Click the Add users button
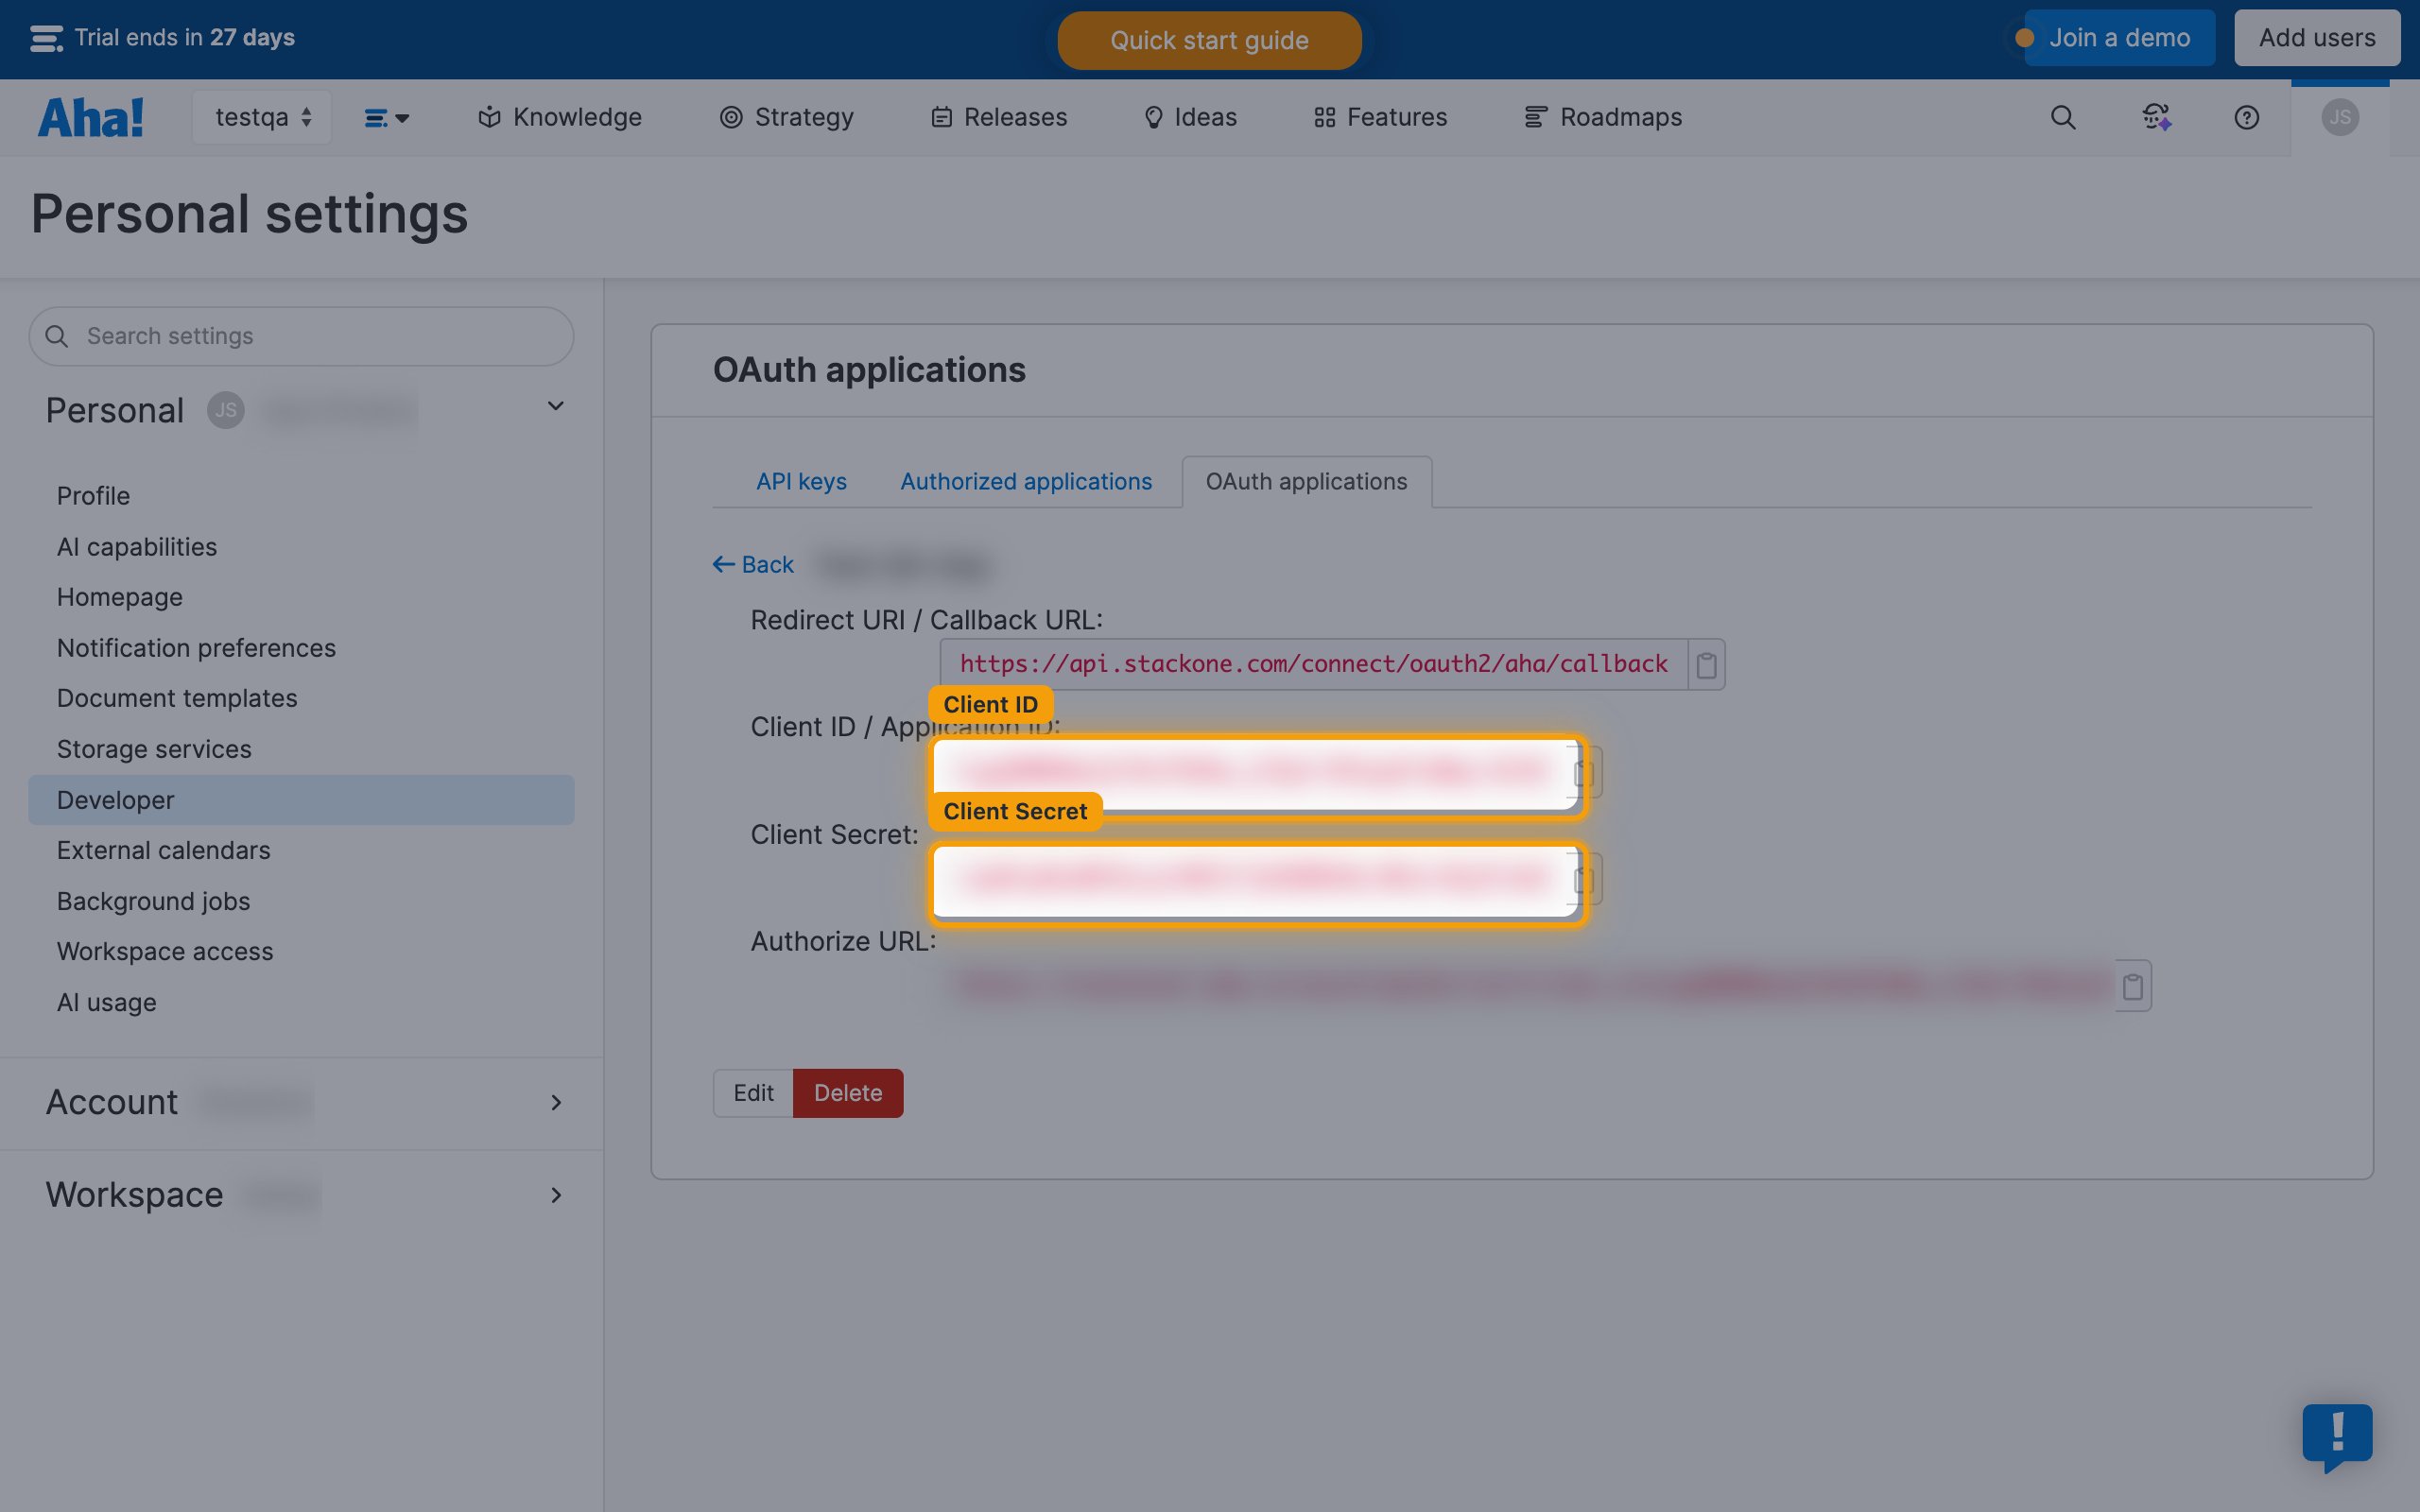Viewport: 2420px width, 1512px height. pyautogui.click(x=2317, y=38)
